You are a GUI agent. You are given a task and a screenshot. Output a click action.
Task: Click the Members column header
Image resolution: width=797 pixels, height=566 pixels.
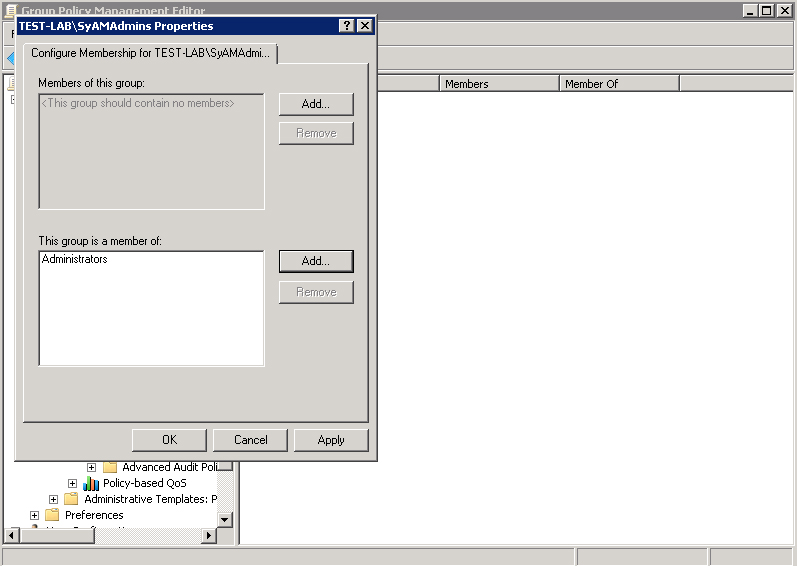coord(499,84)
